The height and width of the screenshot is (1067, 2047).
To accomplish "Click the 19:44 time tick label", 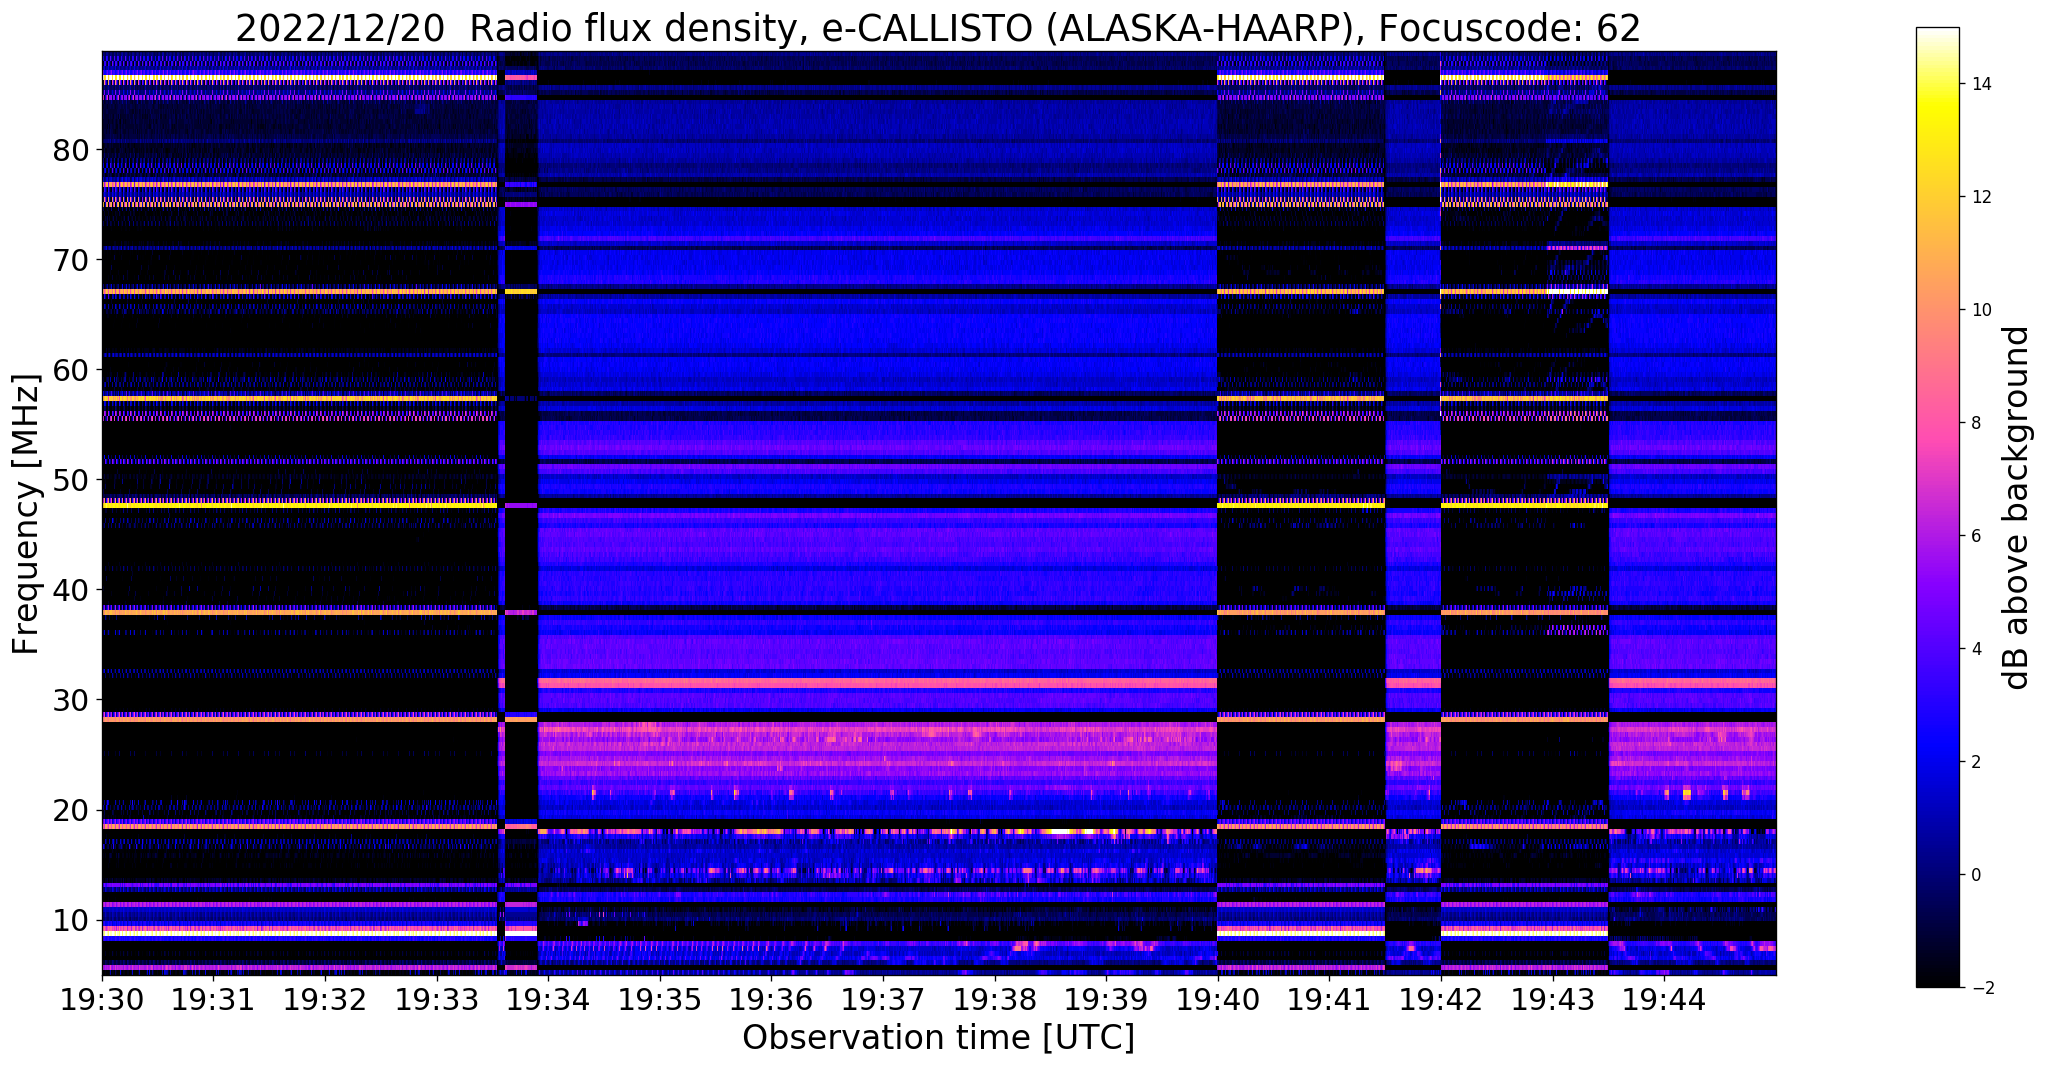I will click(1663, 999).
